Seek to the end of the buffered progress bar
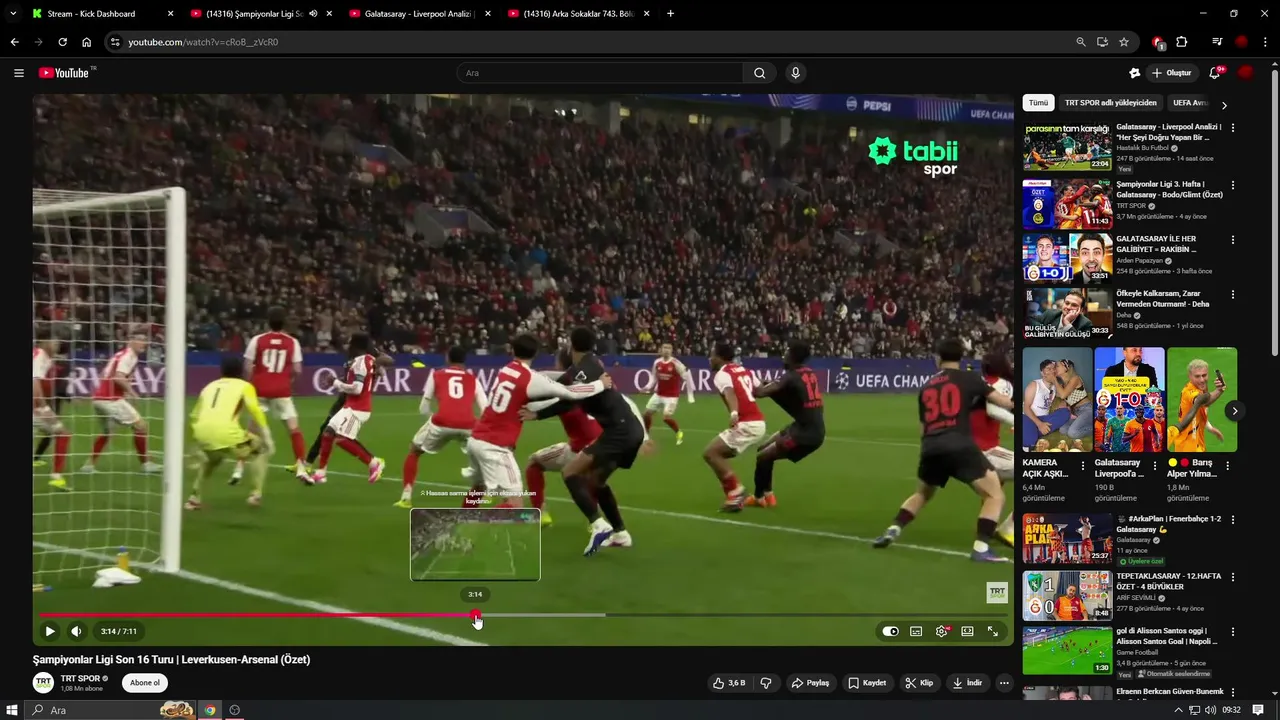 coord(604,615)
